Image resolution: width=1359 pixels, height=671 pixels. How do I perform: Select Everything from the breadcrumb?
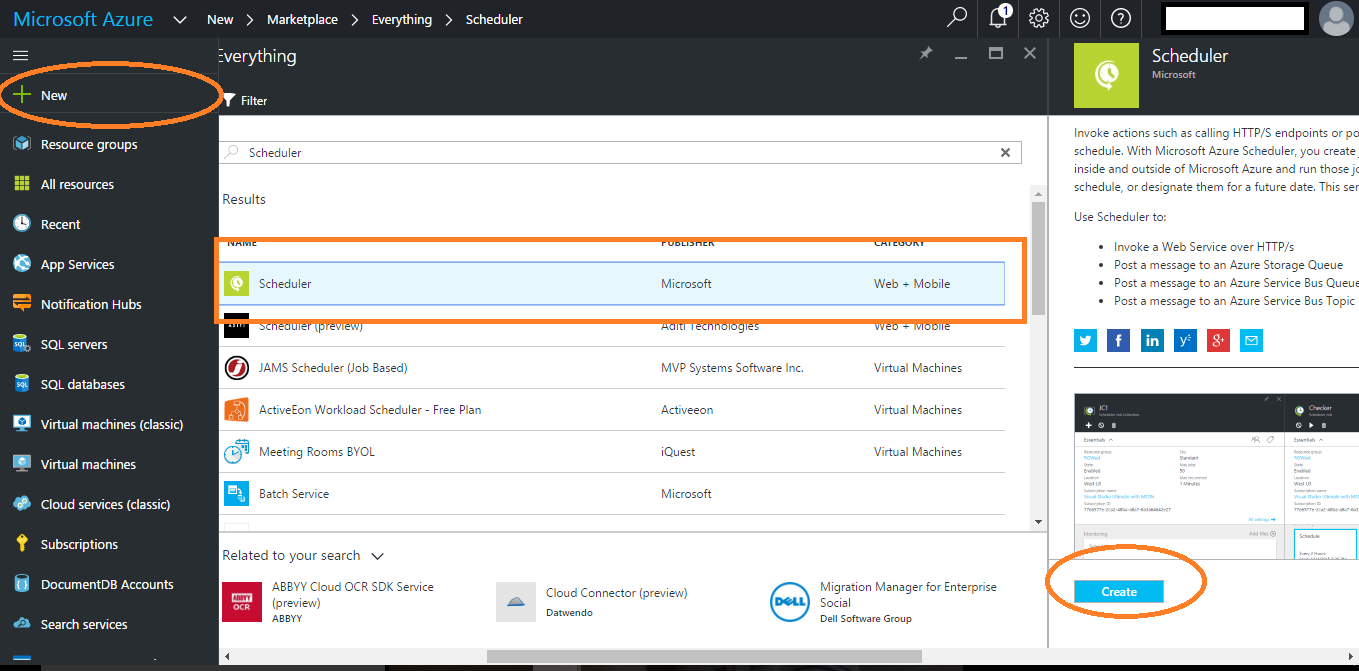(x=401, y=18)
